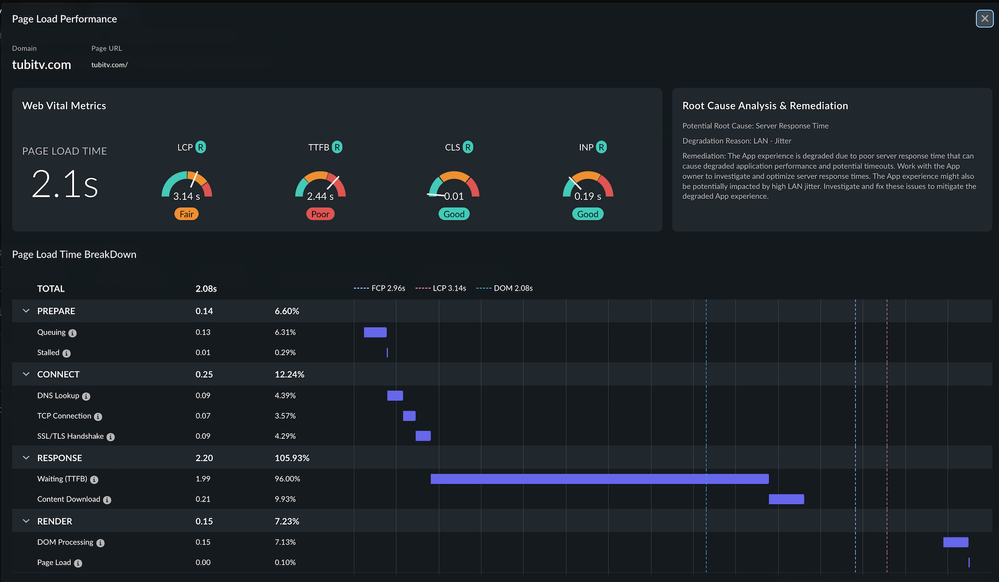This screenshot has width=999, height=582.
Task: Click the tubitv.com/ page URL
Action: 110,65
